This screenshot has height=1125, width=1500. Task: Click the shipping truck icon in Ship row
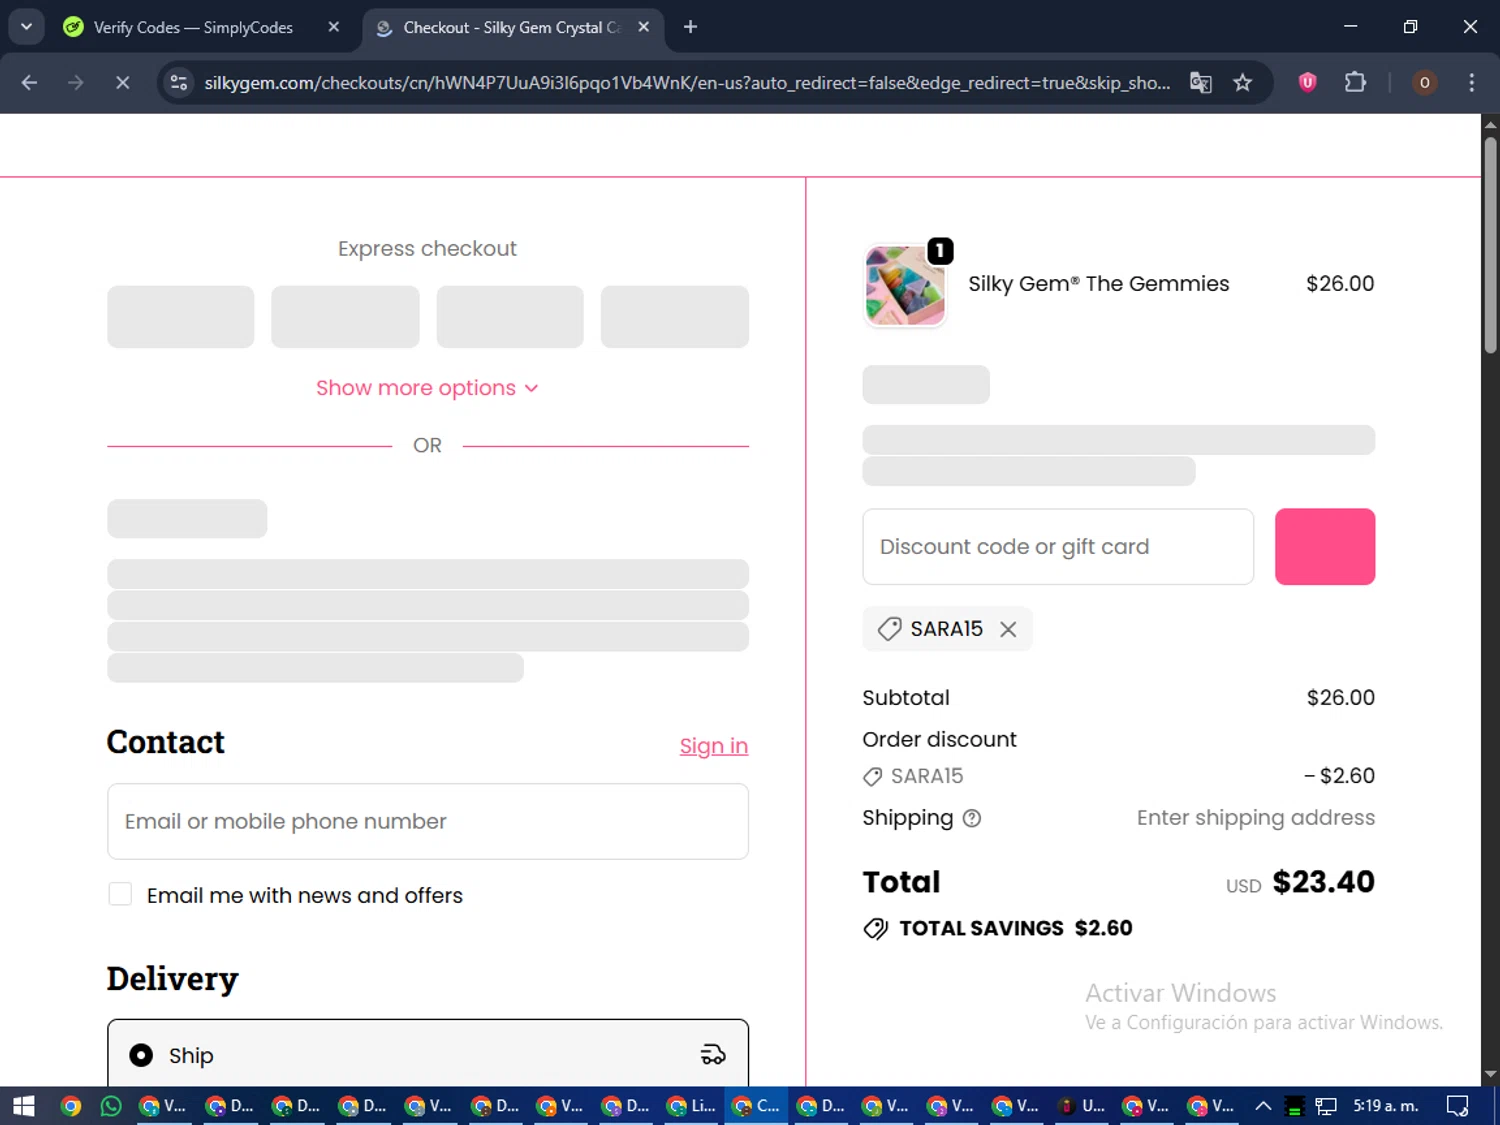pos(713,1054)
